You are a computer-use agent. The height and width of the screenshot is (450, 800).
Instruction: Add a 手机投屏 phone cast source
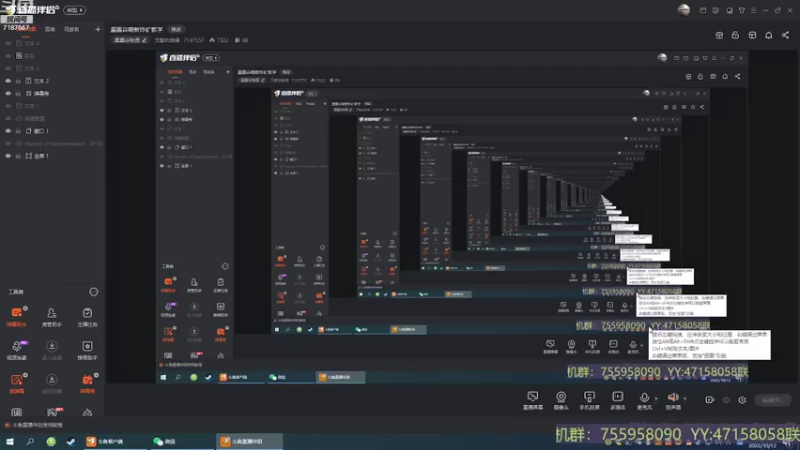tap(589, 401)
